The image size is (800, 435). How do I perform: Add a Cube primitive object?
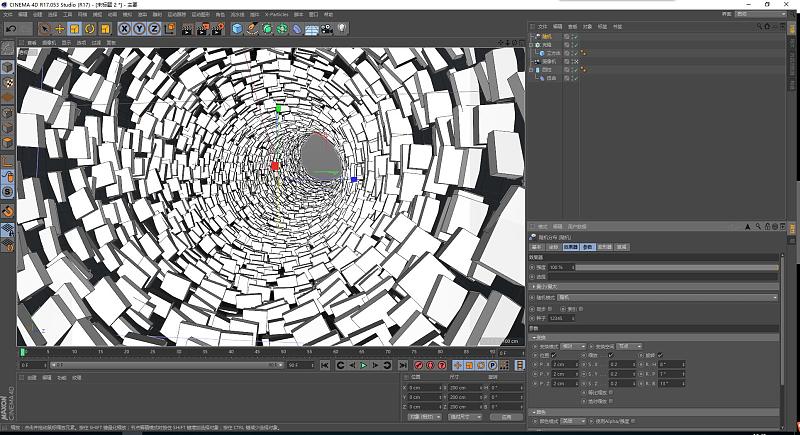[x=238, y=29]
